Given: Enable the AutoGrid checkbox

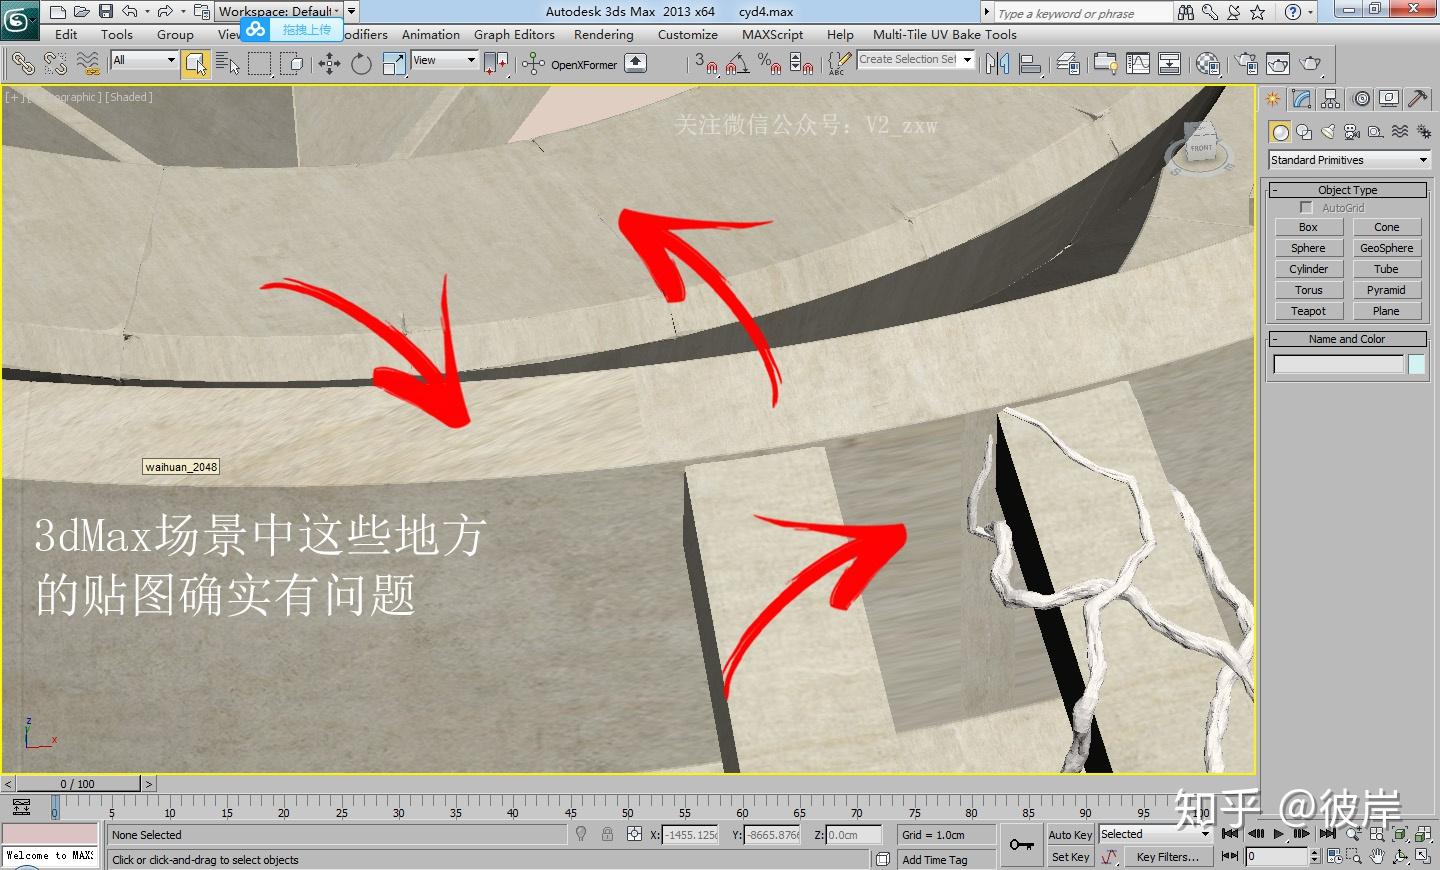Looking at the screenshot, I should click(x=1306, y=208).
